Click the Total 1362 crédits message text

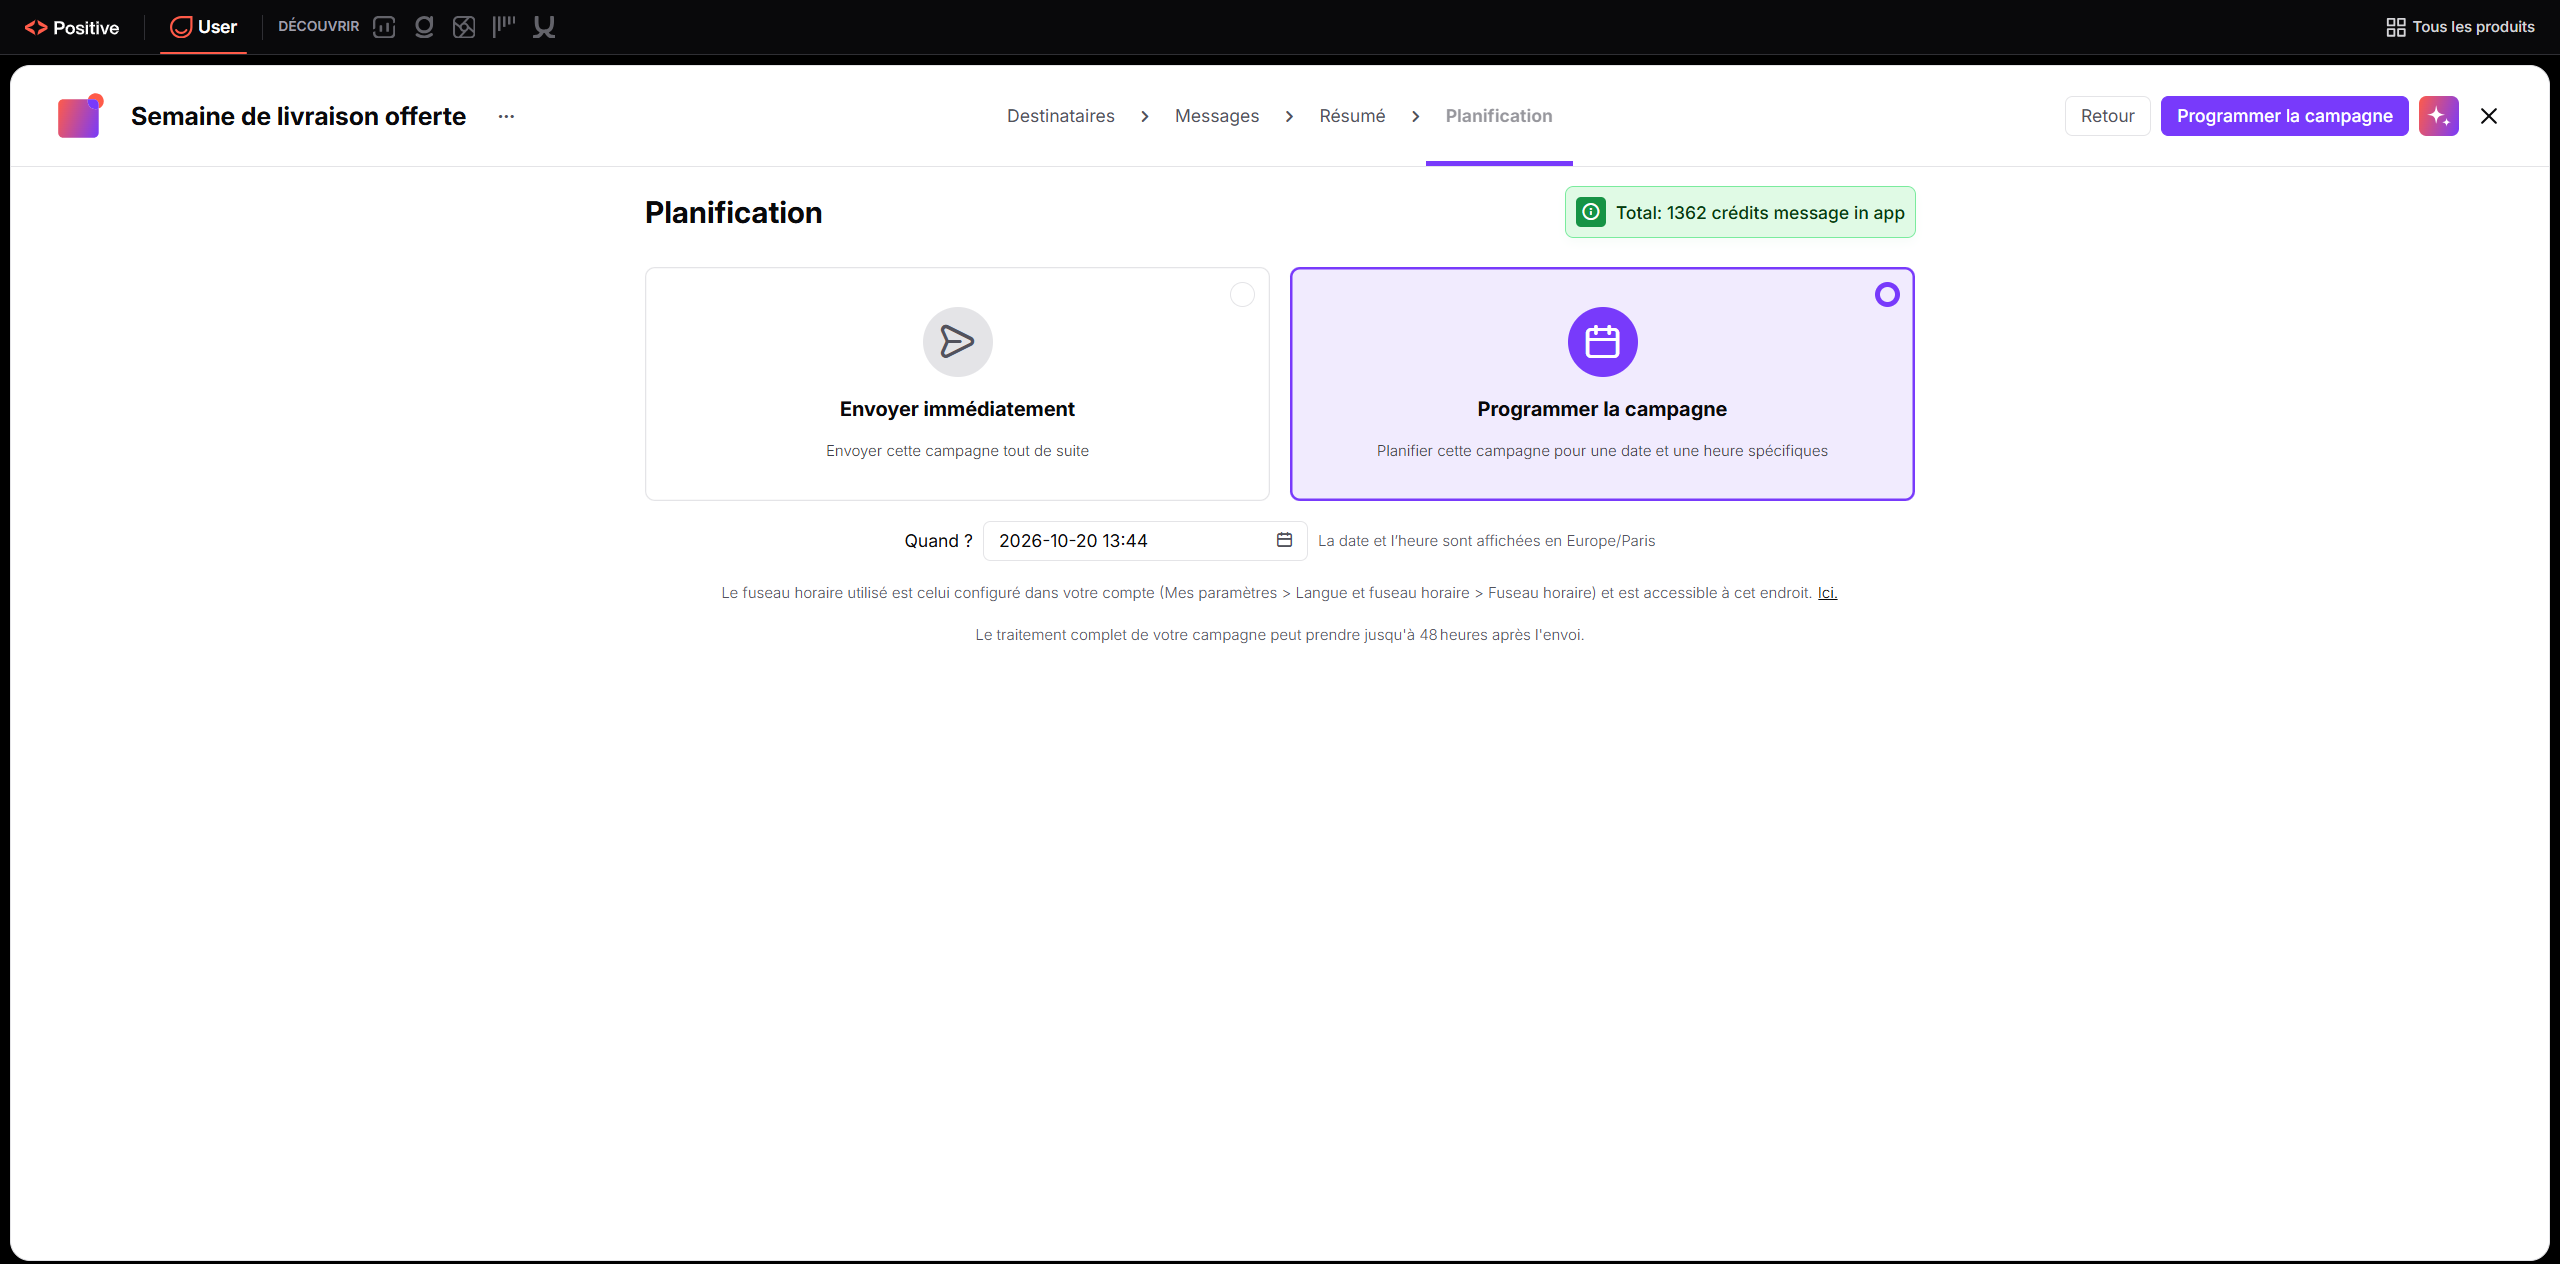[1760, 213]
